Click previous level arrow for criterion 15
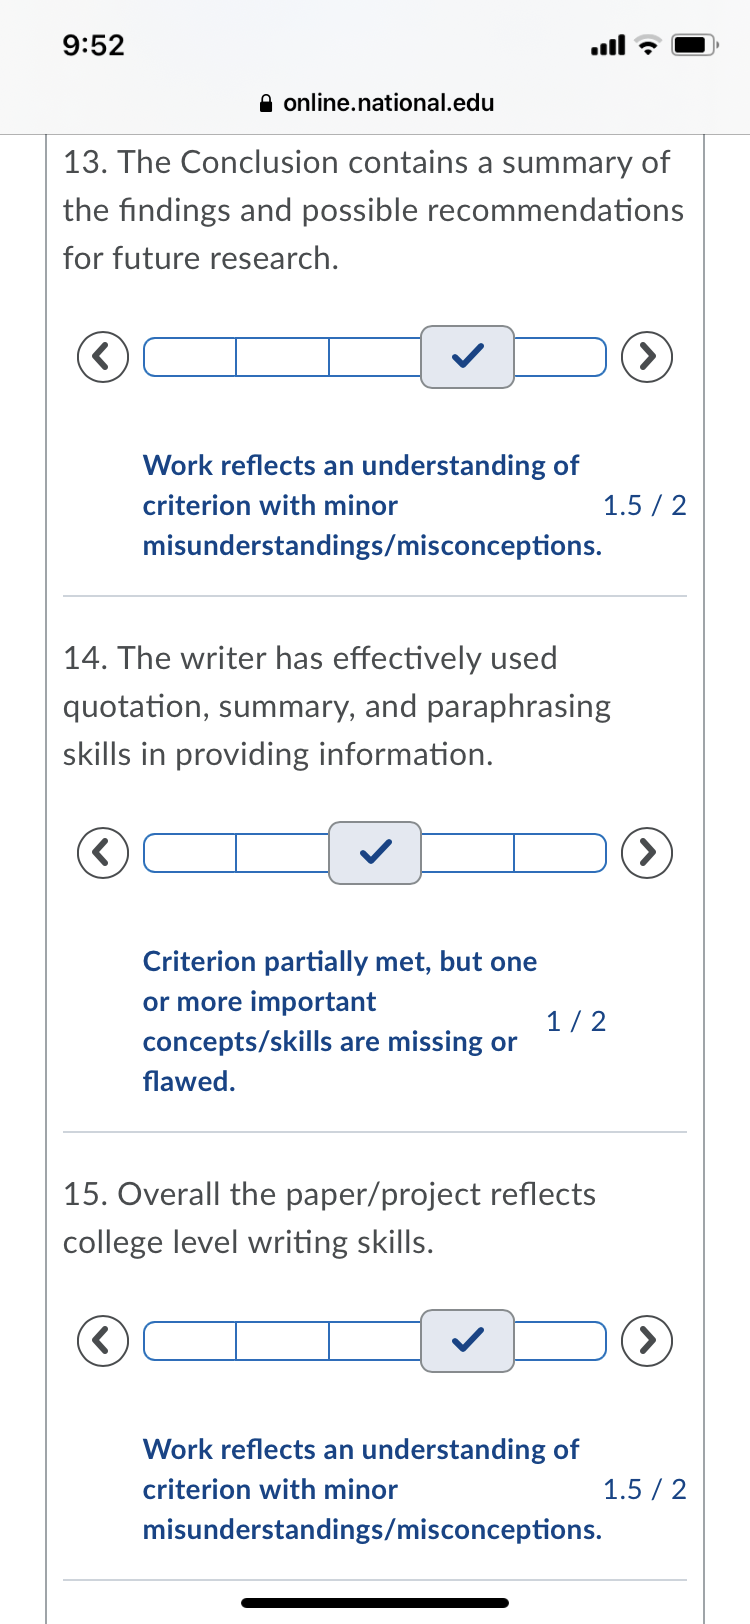The width and height of the screenshot is (750, 1624). 103,1340
